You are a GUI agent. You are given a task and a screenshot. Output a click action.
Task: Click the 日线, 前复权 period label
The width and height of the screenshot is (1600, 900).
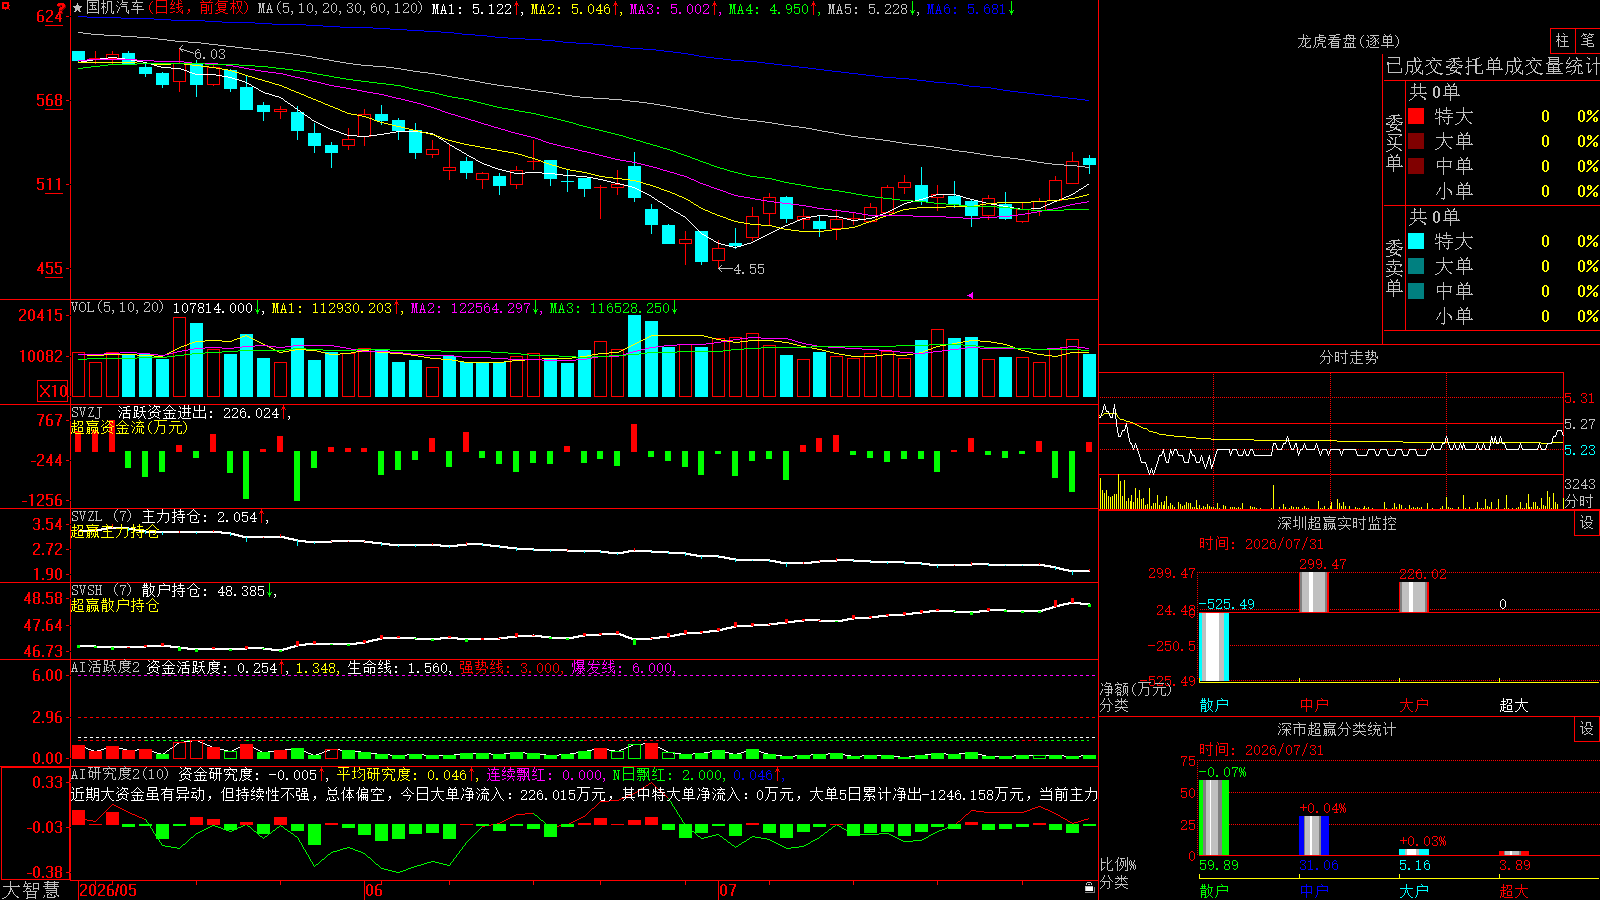[200, 8]
